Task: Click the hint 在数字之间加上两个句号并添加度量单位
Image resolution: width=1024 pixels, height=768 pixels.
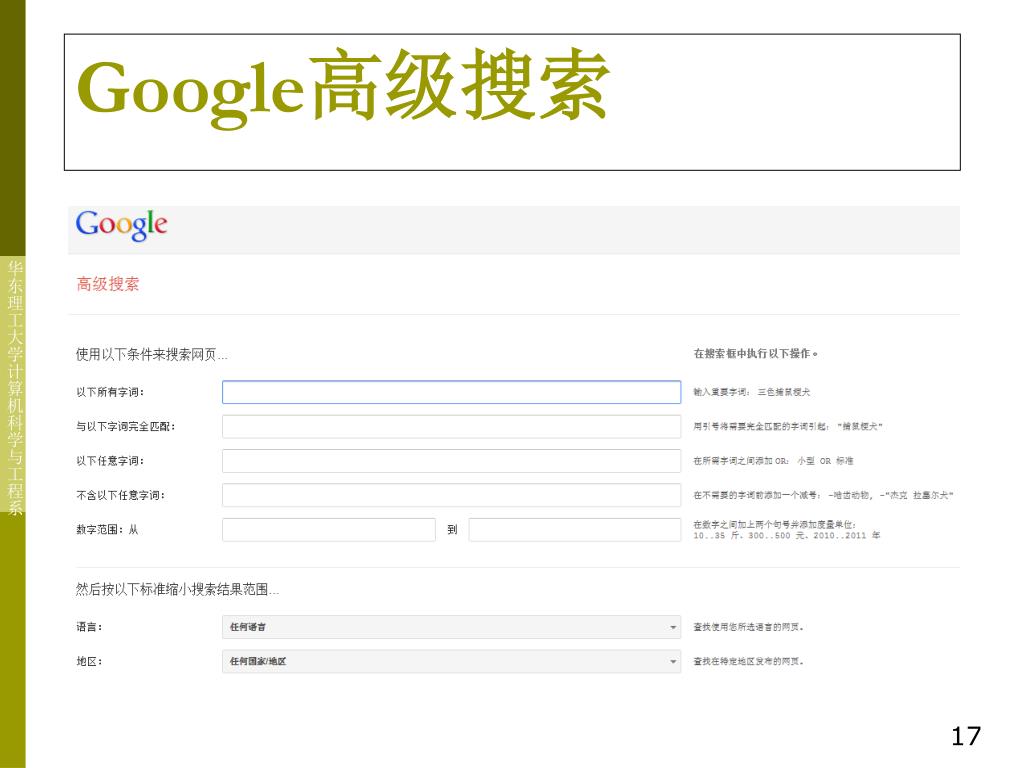Action: pos(775,524)
